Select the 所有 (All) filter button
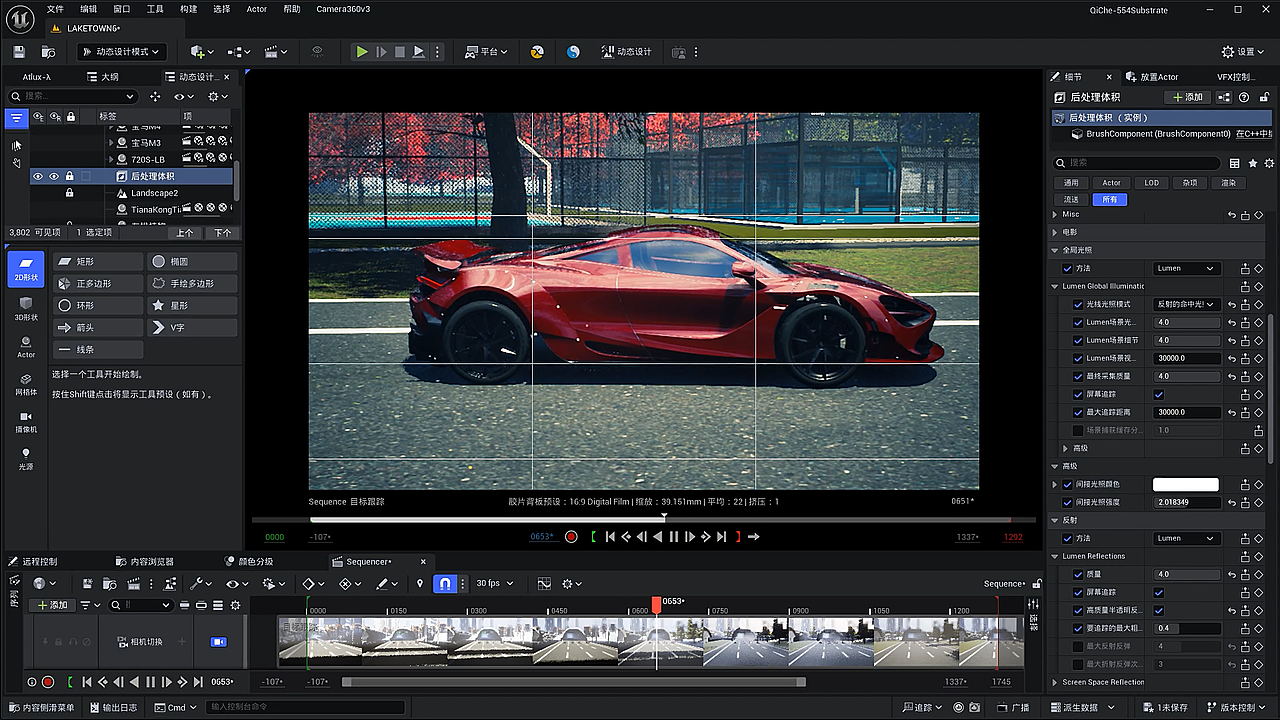Screen dimensions: 1280x720 pos(1110,199)
